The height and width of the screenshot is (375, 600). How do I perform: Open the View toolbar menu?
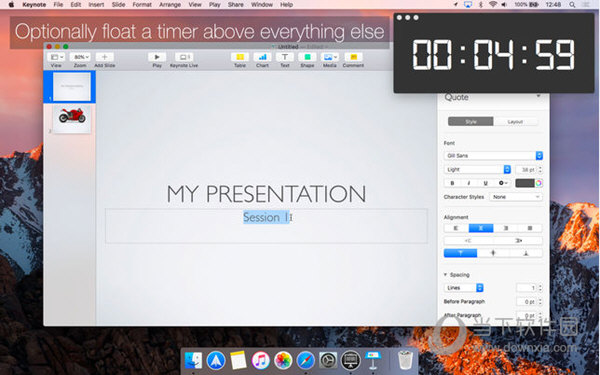coord(57,57)
